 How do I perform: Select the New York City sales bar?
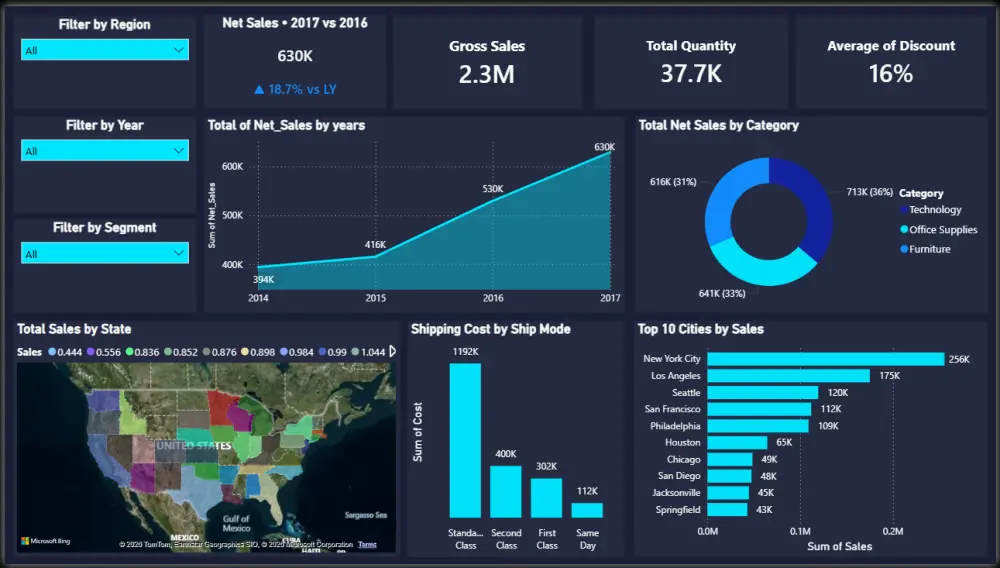pyautogui.click(x=826, y=359)
